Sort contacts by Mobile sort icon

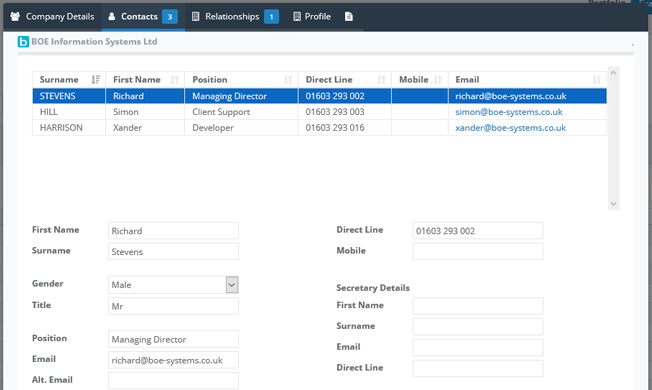(x=438, y=79)
